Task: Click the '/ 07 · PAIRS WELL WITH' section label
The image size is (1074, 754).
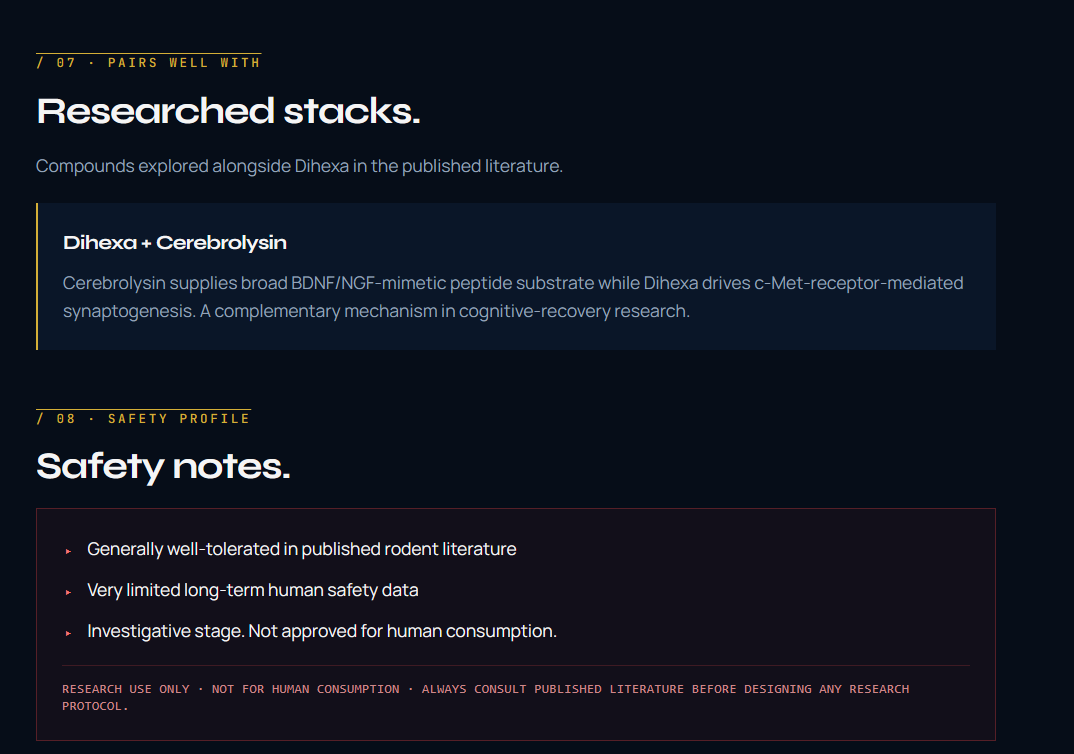Action: click(x=149, y=62)
